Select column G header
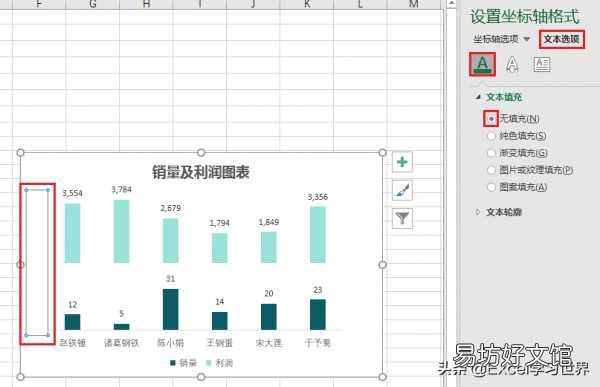 tap(93, 4)
